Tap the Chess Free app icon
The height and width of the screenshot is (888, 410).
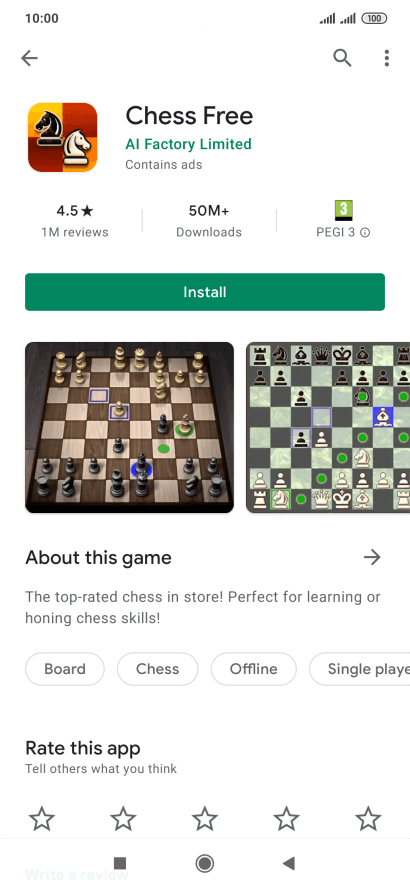(62, 138)
